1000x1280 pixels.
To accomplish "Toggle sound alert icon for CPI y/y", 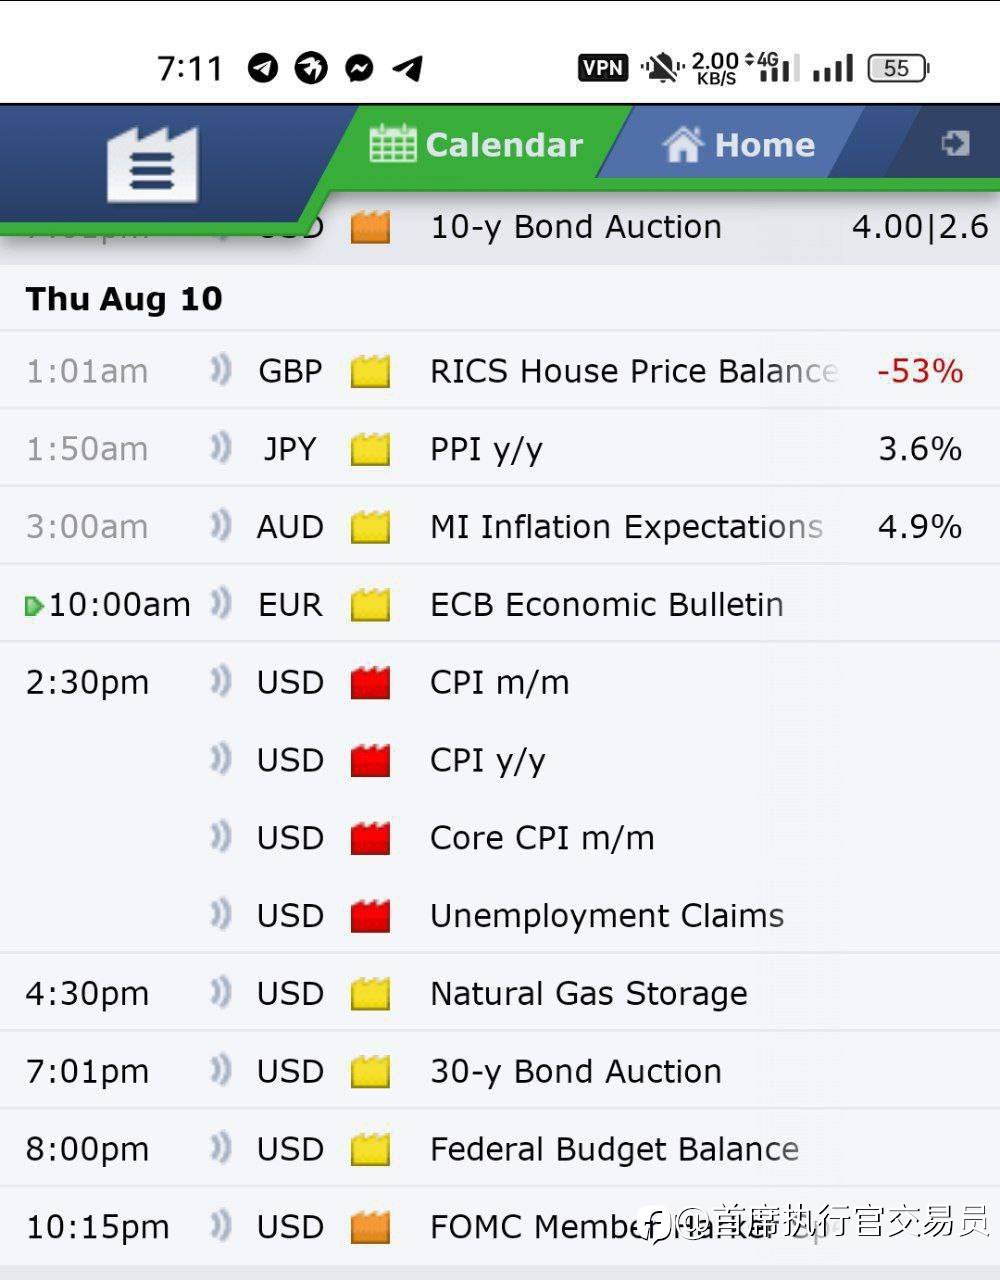I will pos(220,759).
